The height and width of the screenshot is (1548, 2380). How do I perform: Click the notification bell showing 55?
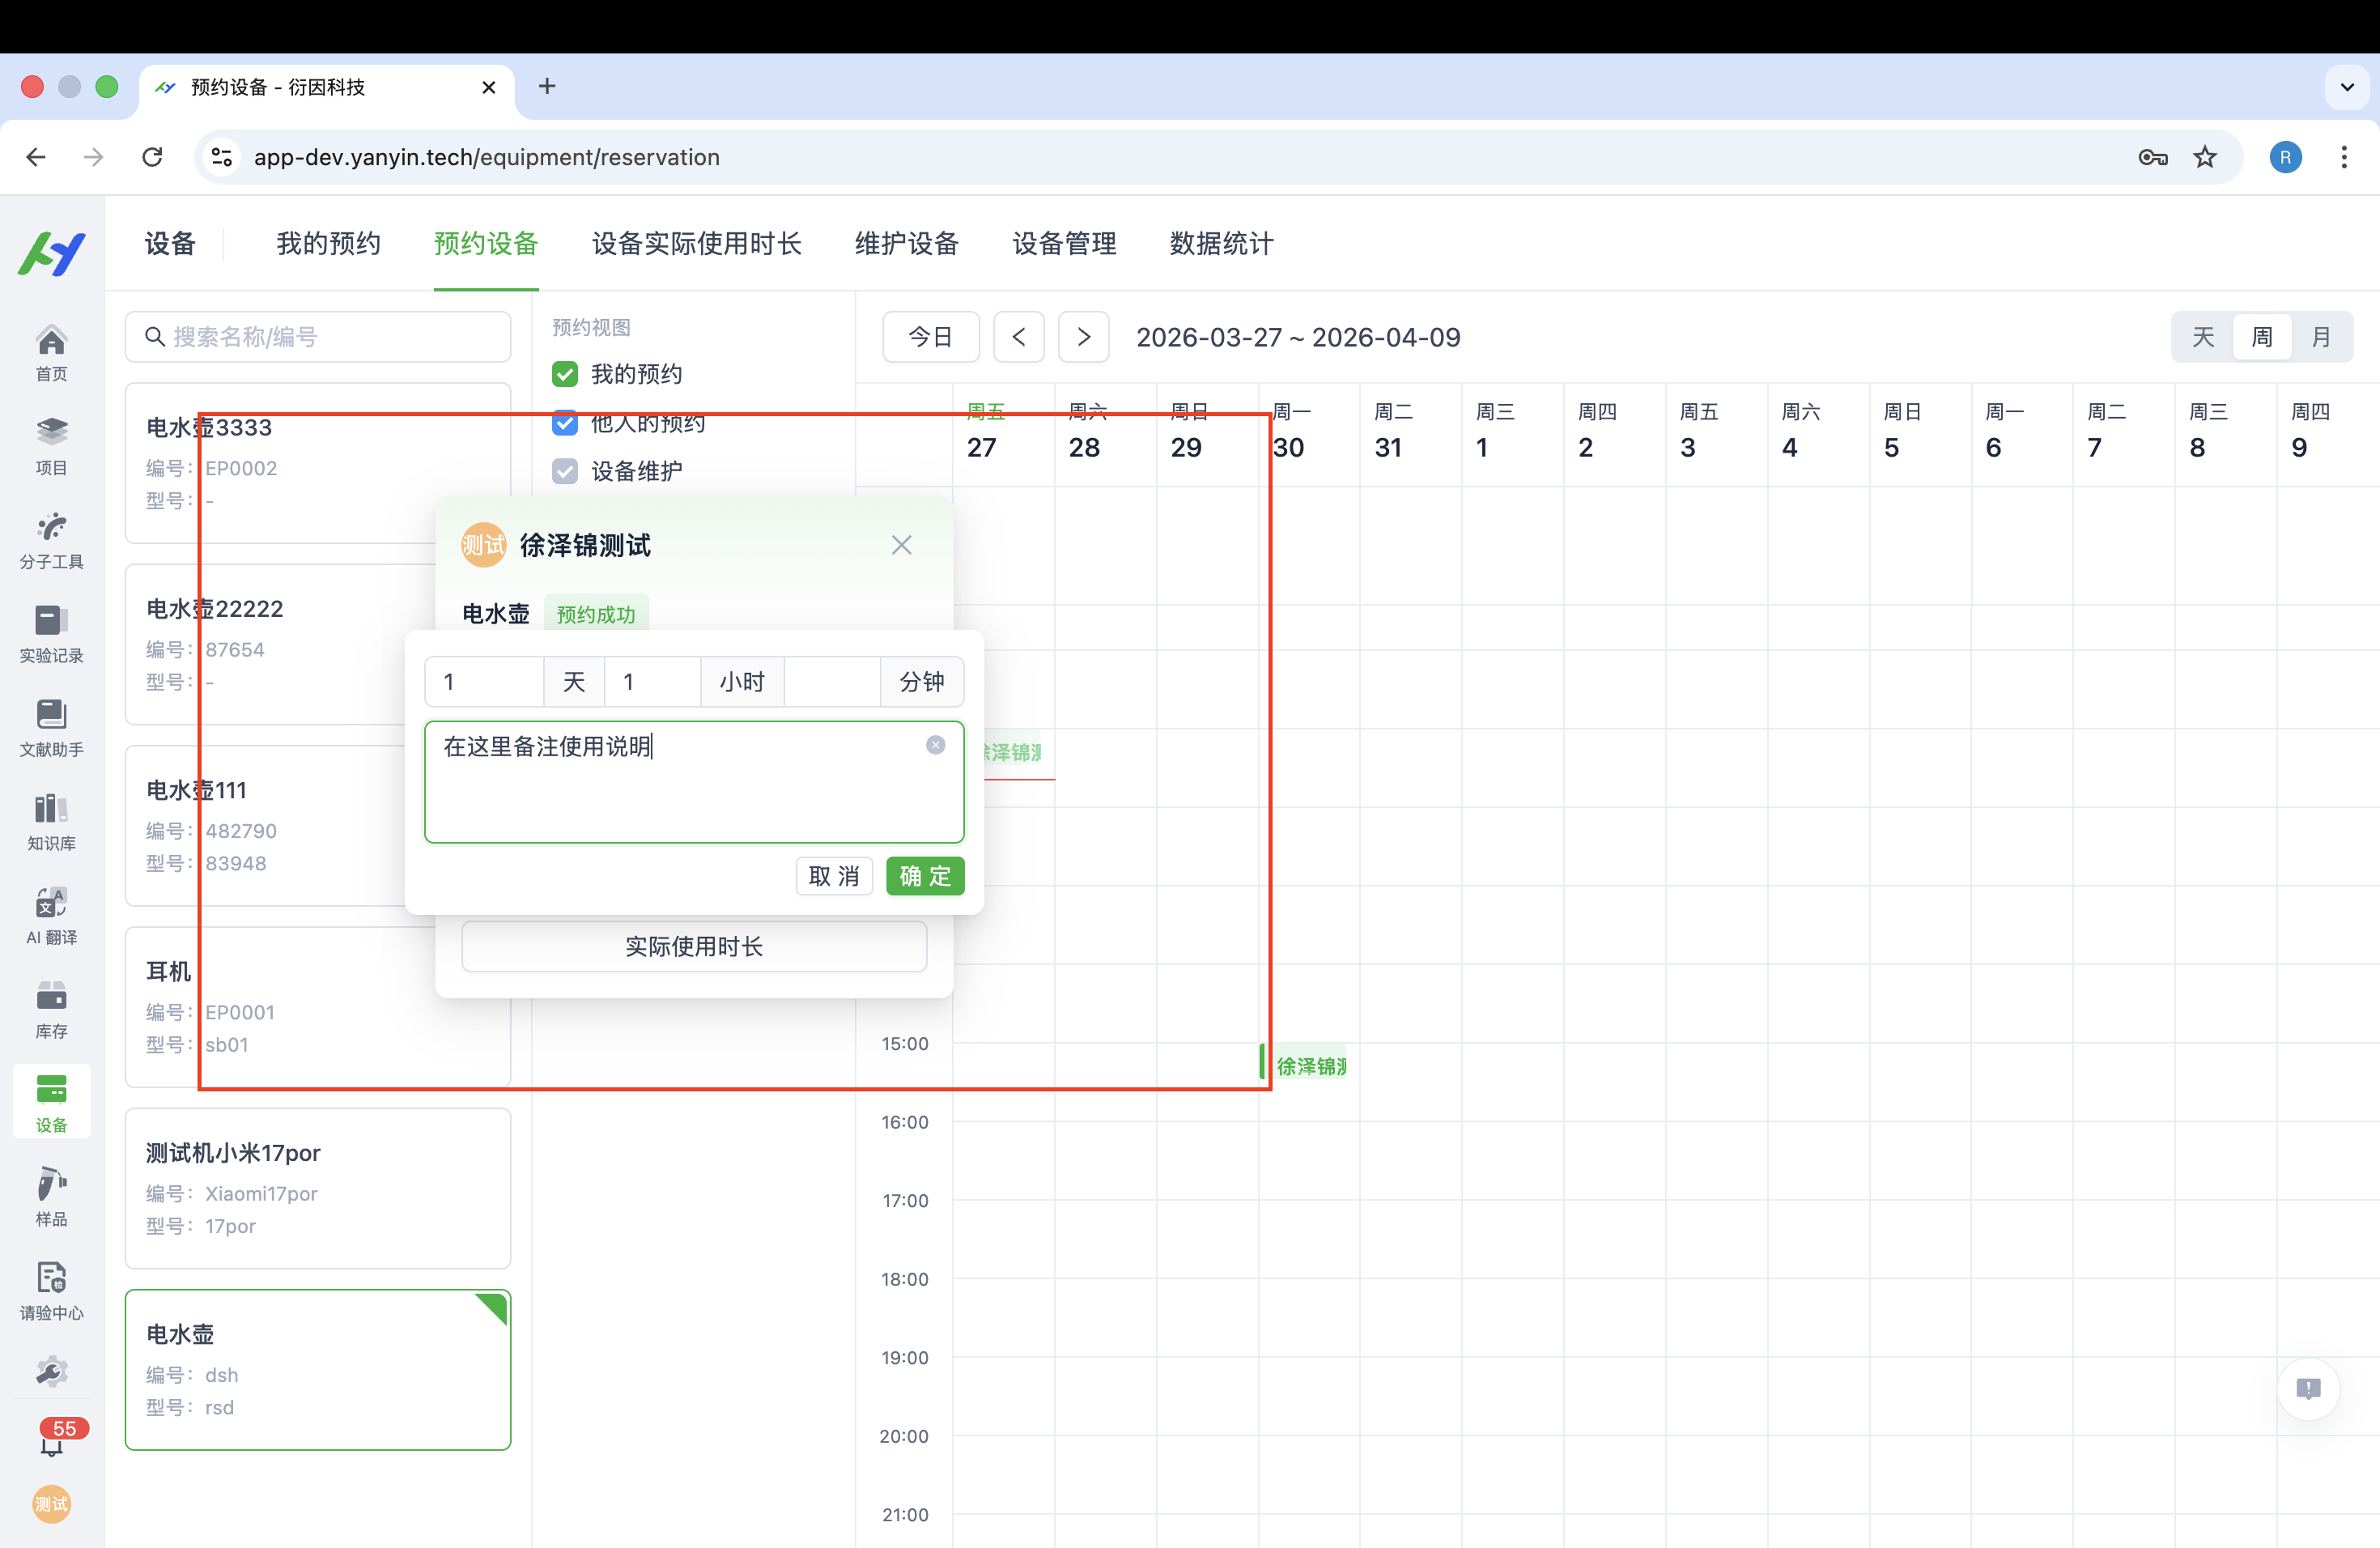(x=52, y=1442)
